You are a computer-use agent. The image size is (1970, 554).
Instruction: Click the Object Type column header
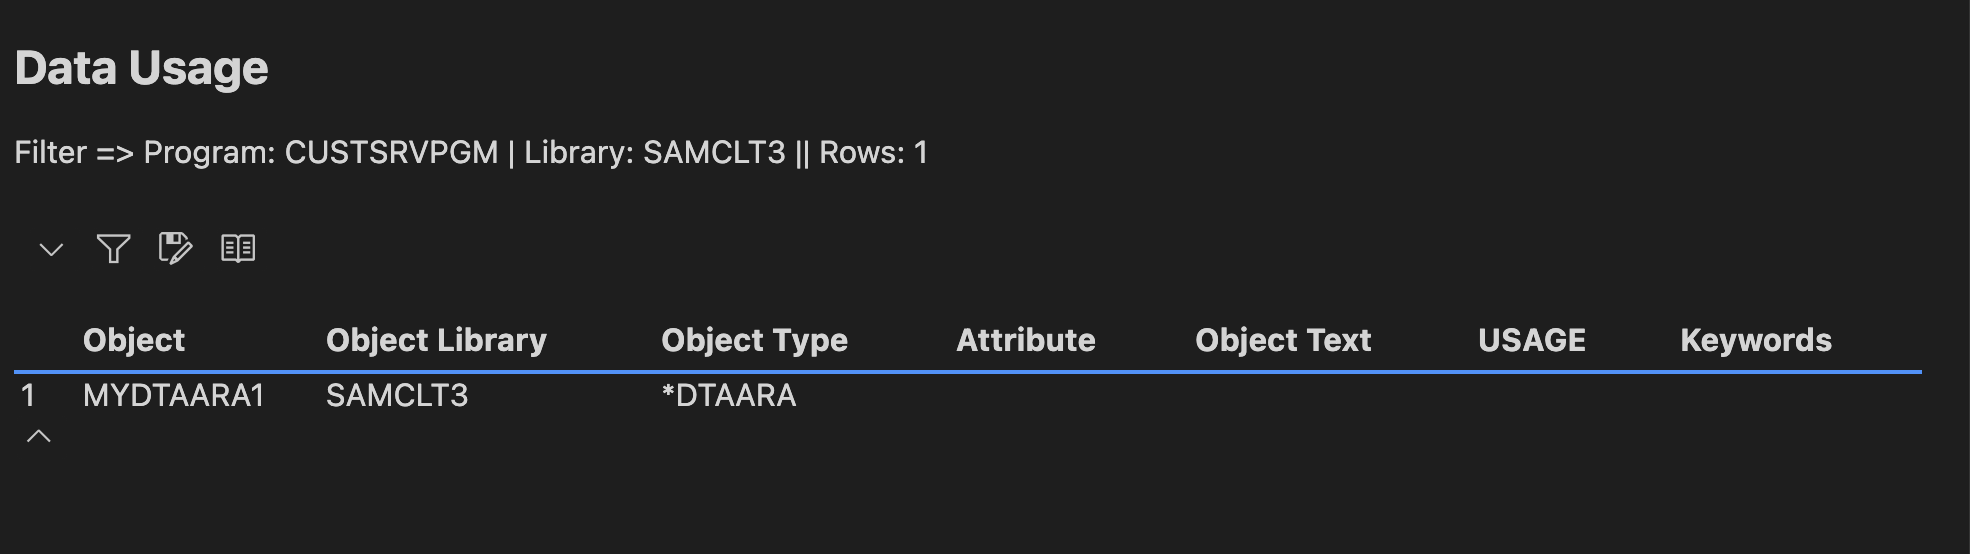pyautogui.click(x=754, y=340)
